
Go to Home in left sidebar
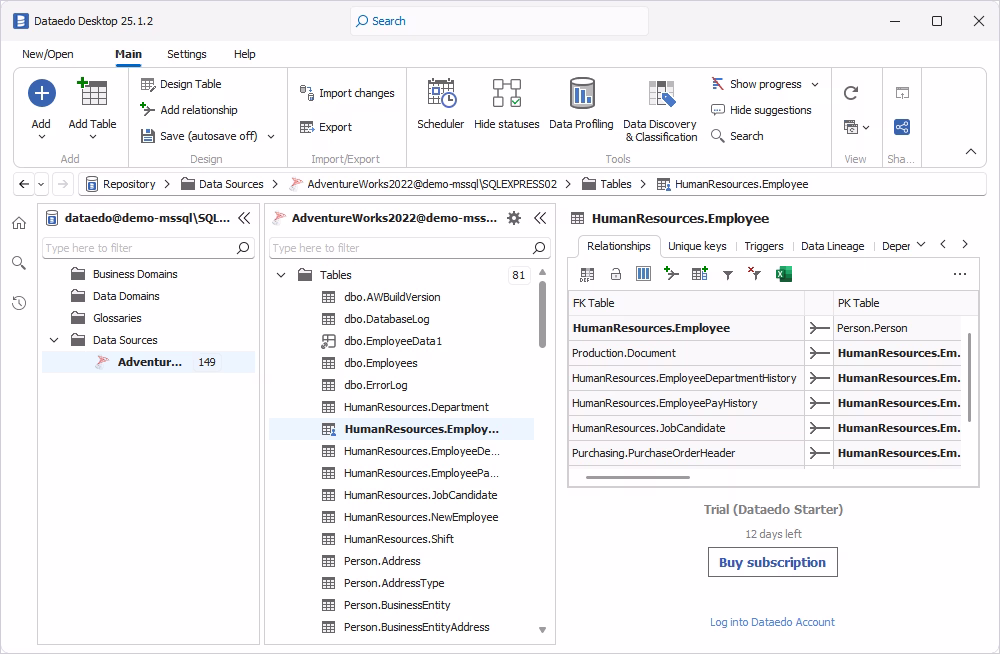point(19,223)
